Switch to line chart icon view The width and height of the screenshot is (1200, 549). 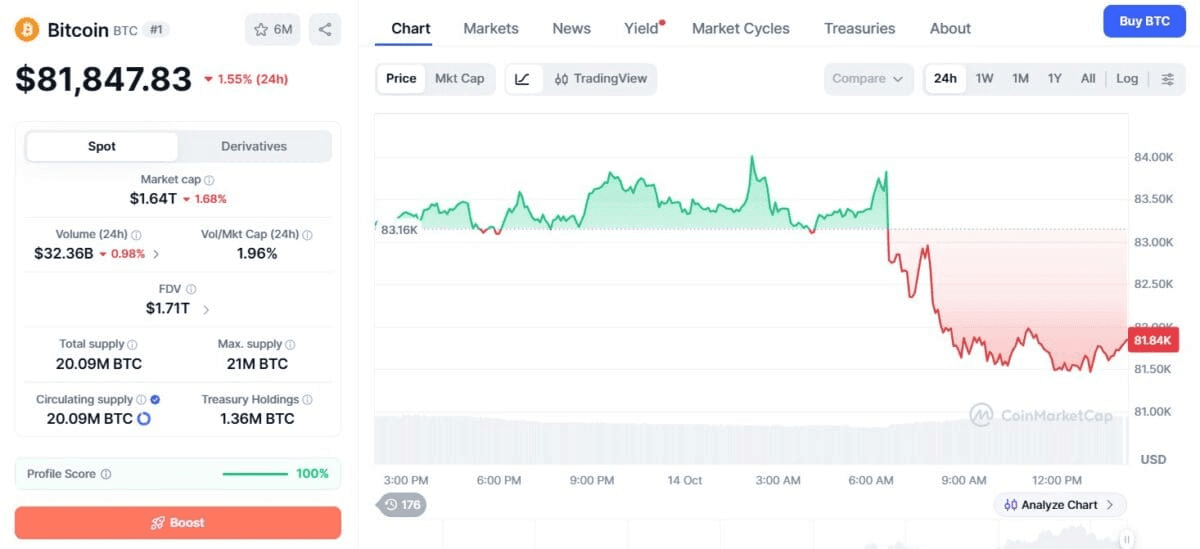click(523, 79)
